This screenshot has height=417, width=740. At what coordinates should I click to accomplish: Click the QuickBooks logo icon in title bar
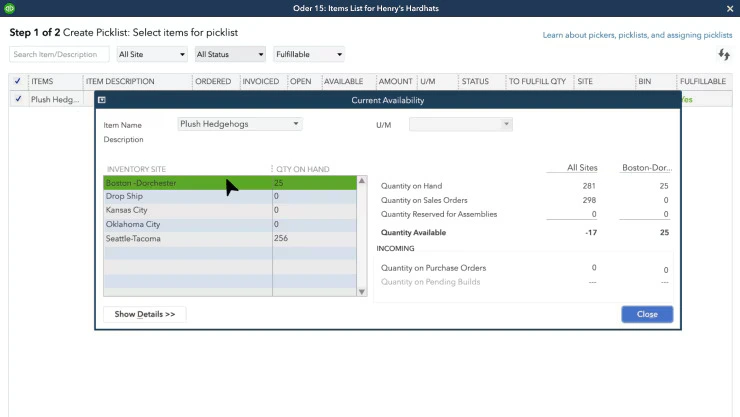click(x=9, y=8)
